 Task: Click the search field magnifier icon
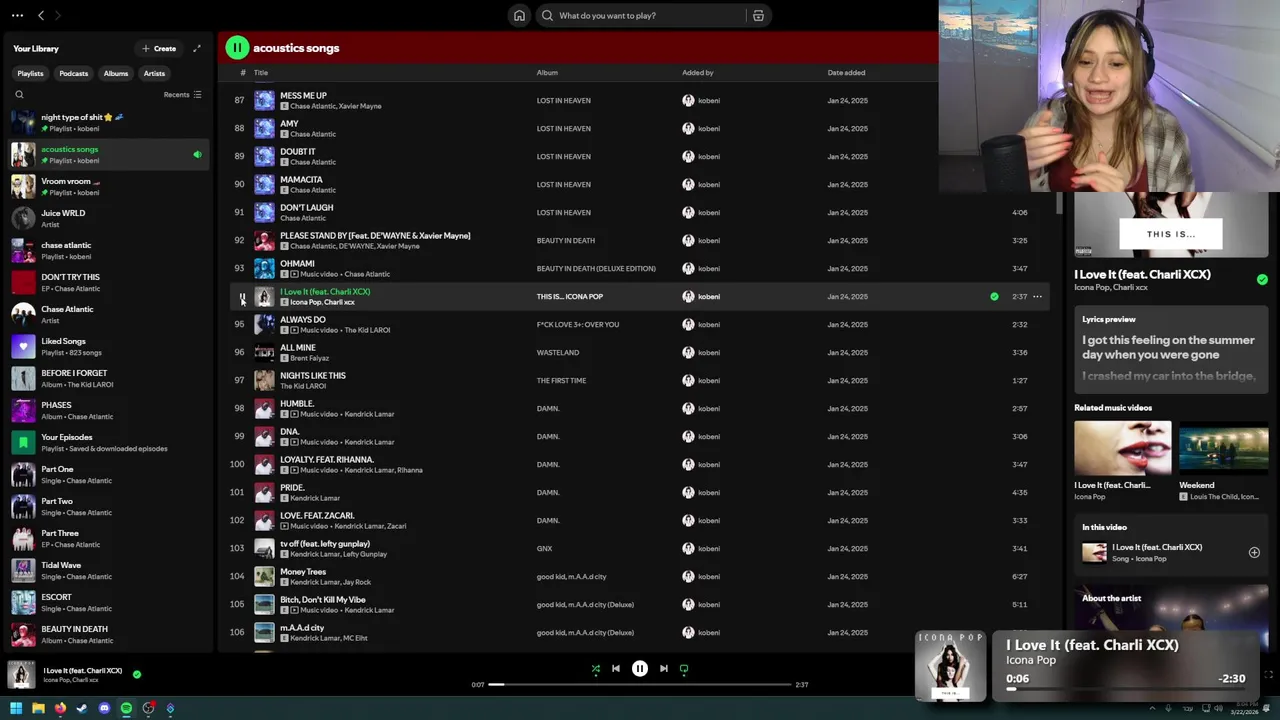click(547, 15)
